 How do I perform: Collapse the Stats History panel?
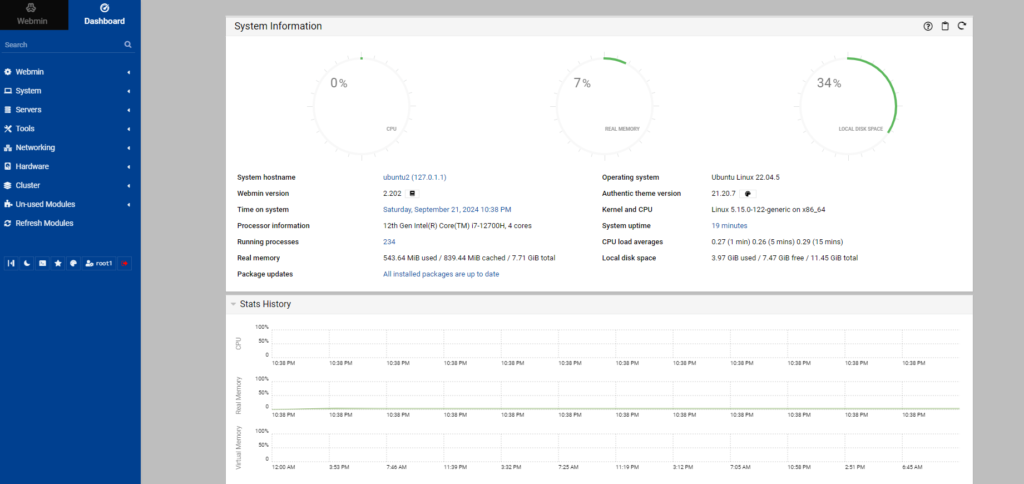click(232, 304)
